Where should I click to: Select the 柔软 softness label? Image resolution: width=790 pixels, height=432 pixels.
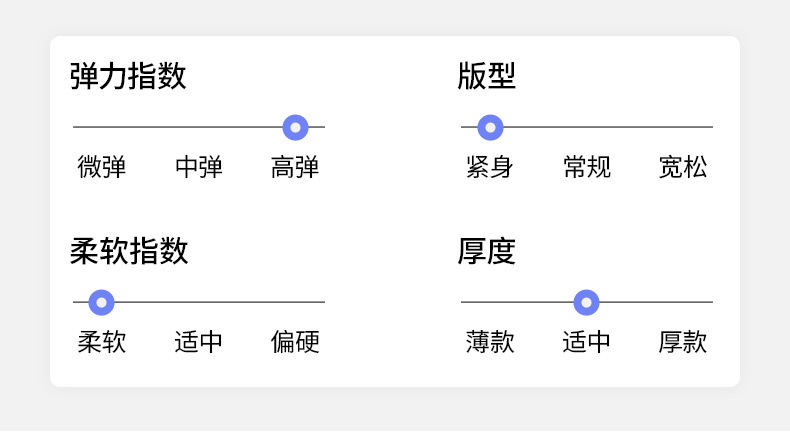[x=102, y=342]
